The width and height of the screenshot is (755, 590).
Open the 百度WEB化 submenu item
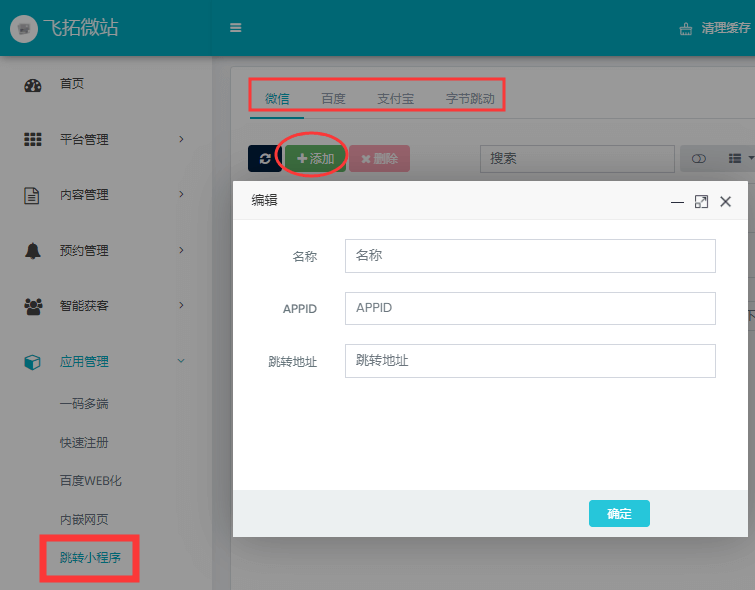coord(91,481)
